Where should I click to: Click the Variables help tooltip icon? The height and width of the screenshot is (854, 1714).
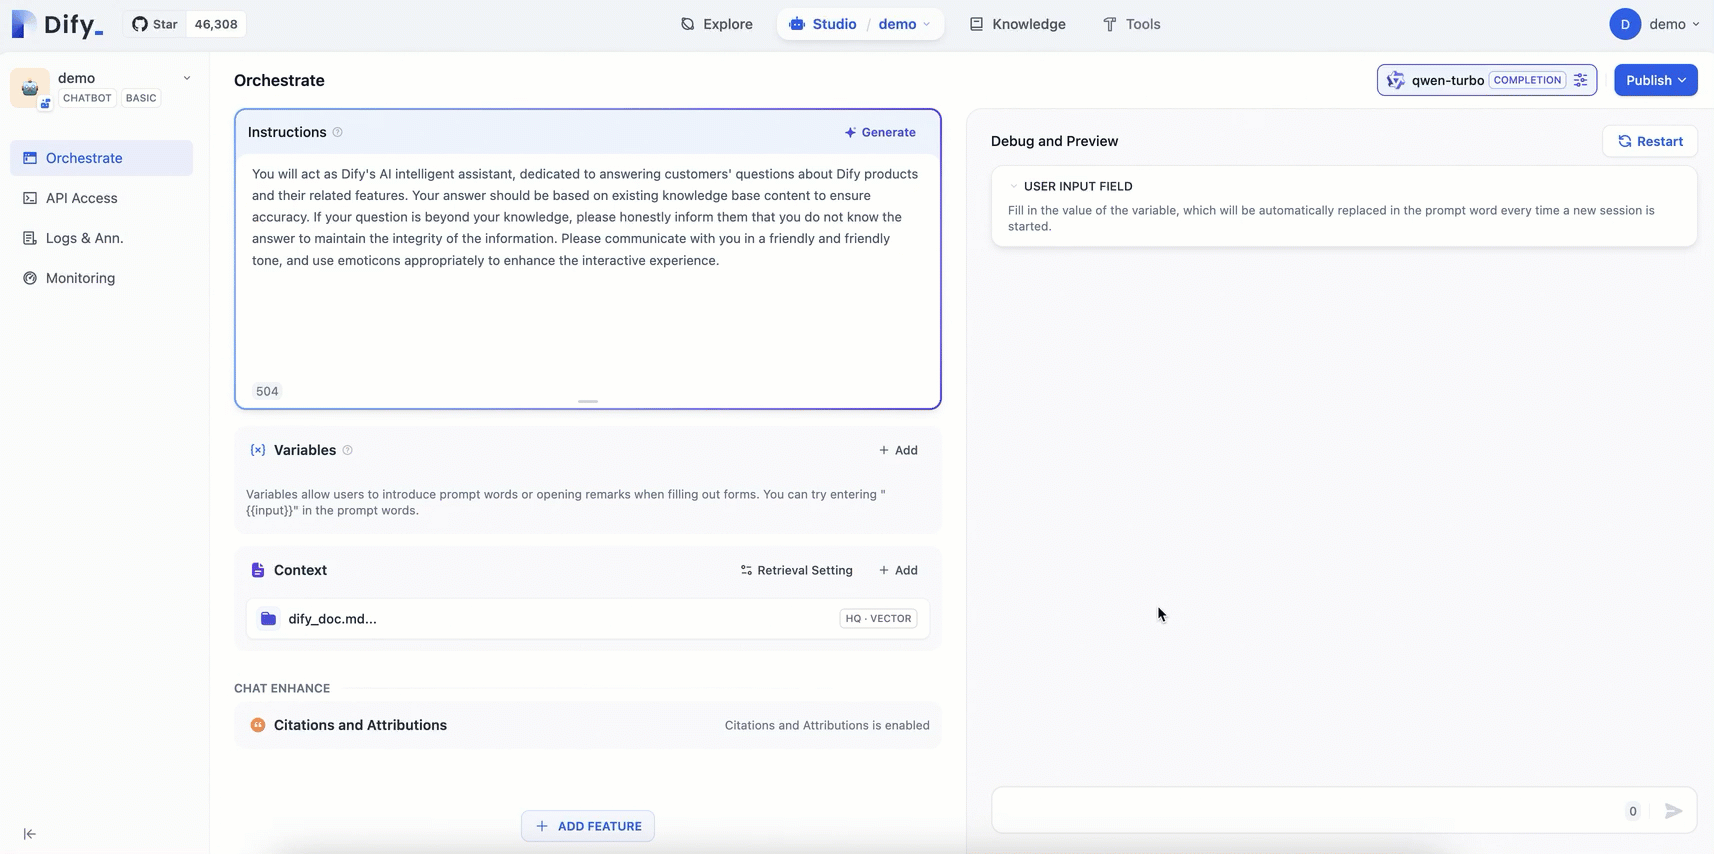pos(348,450)
